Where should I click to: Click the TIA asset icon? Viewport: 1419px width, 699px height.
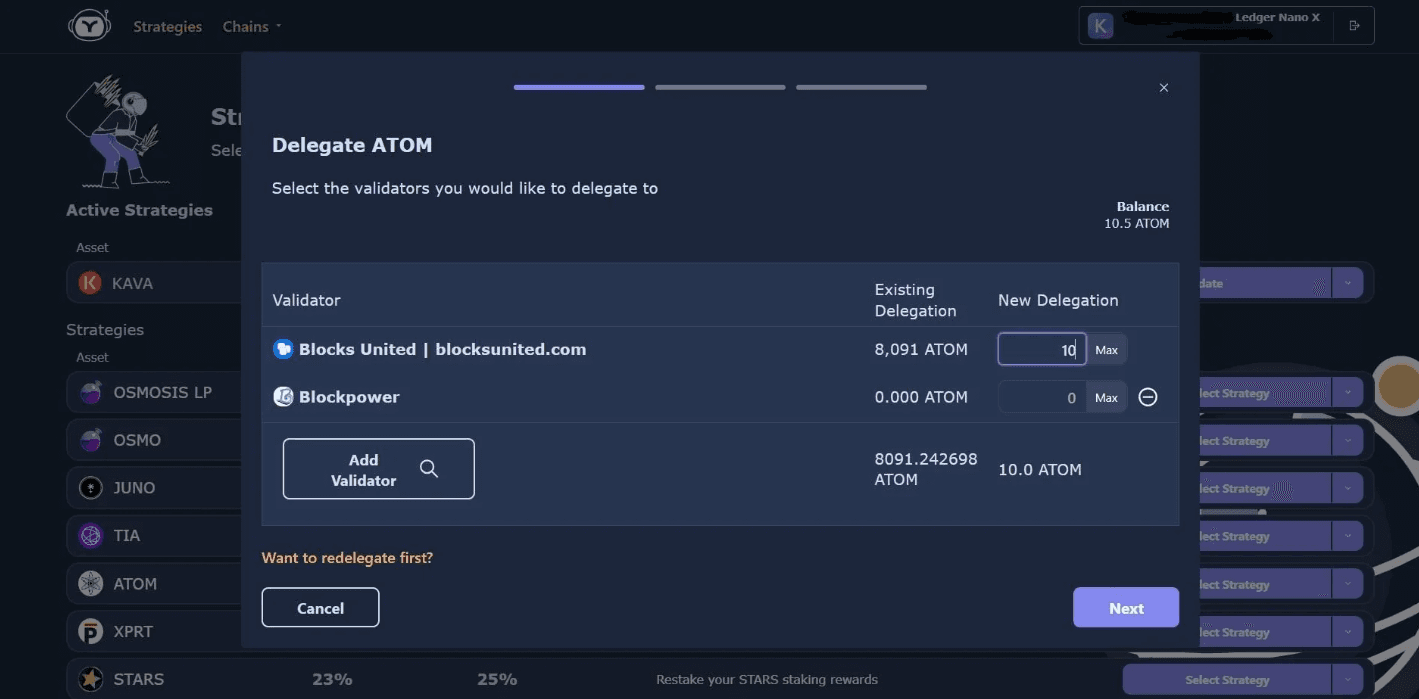pyautogui.click(x=91, y=536)
